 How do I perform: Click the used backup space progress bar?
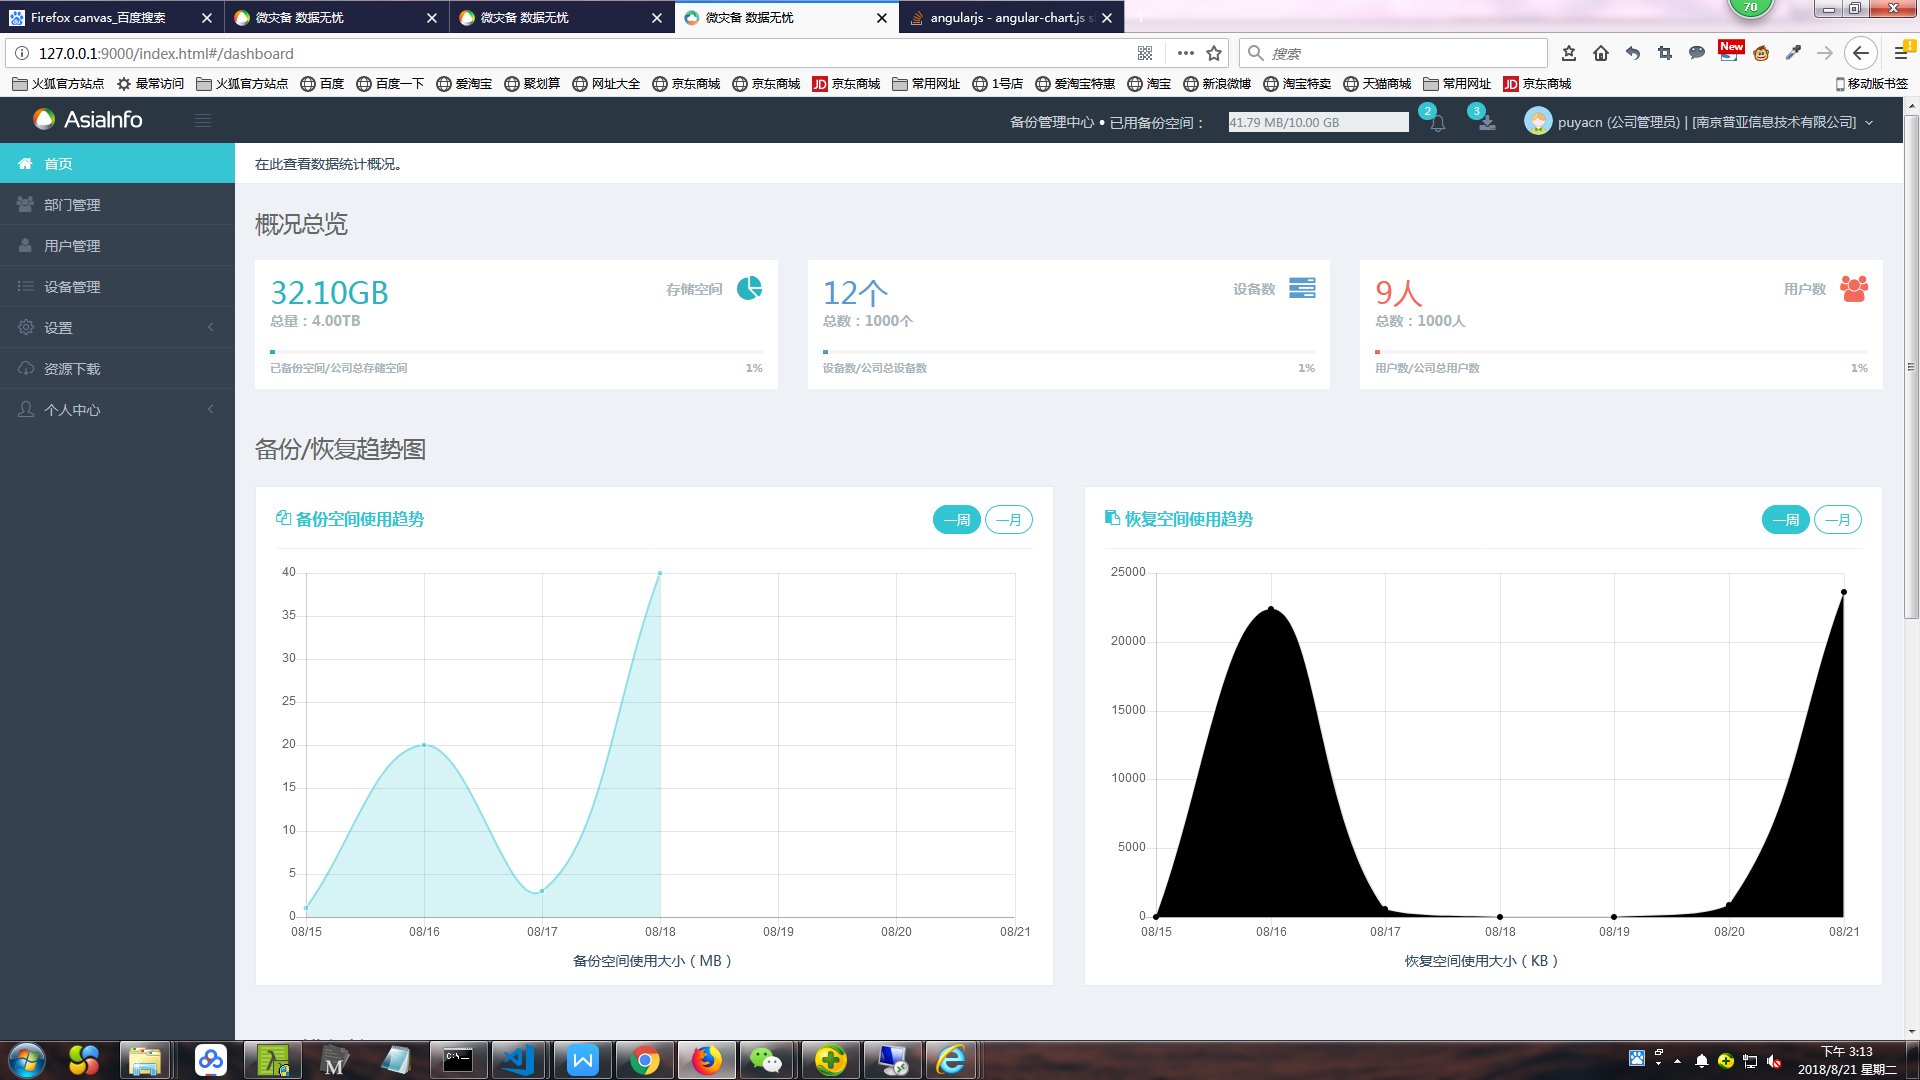[1318, 122]
